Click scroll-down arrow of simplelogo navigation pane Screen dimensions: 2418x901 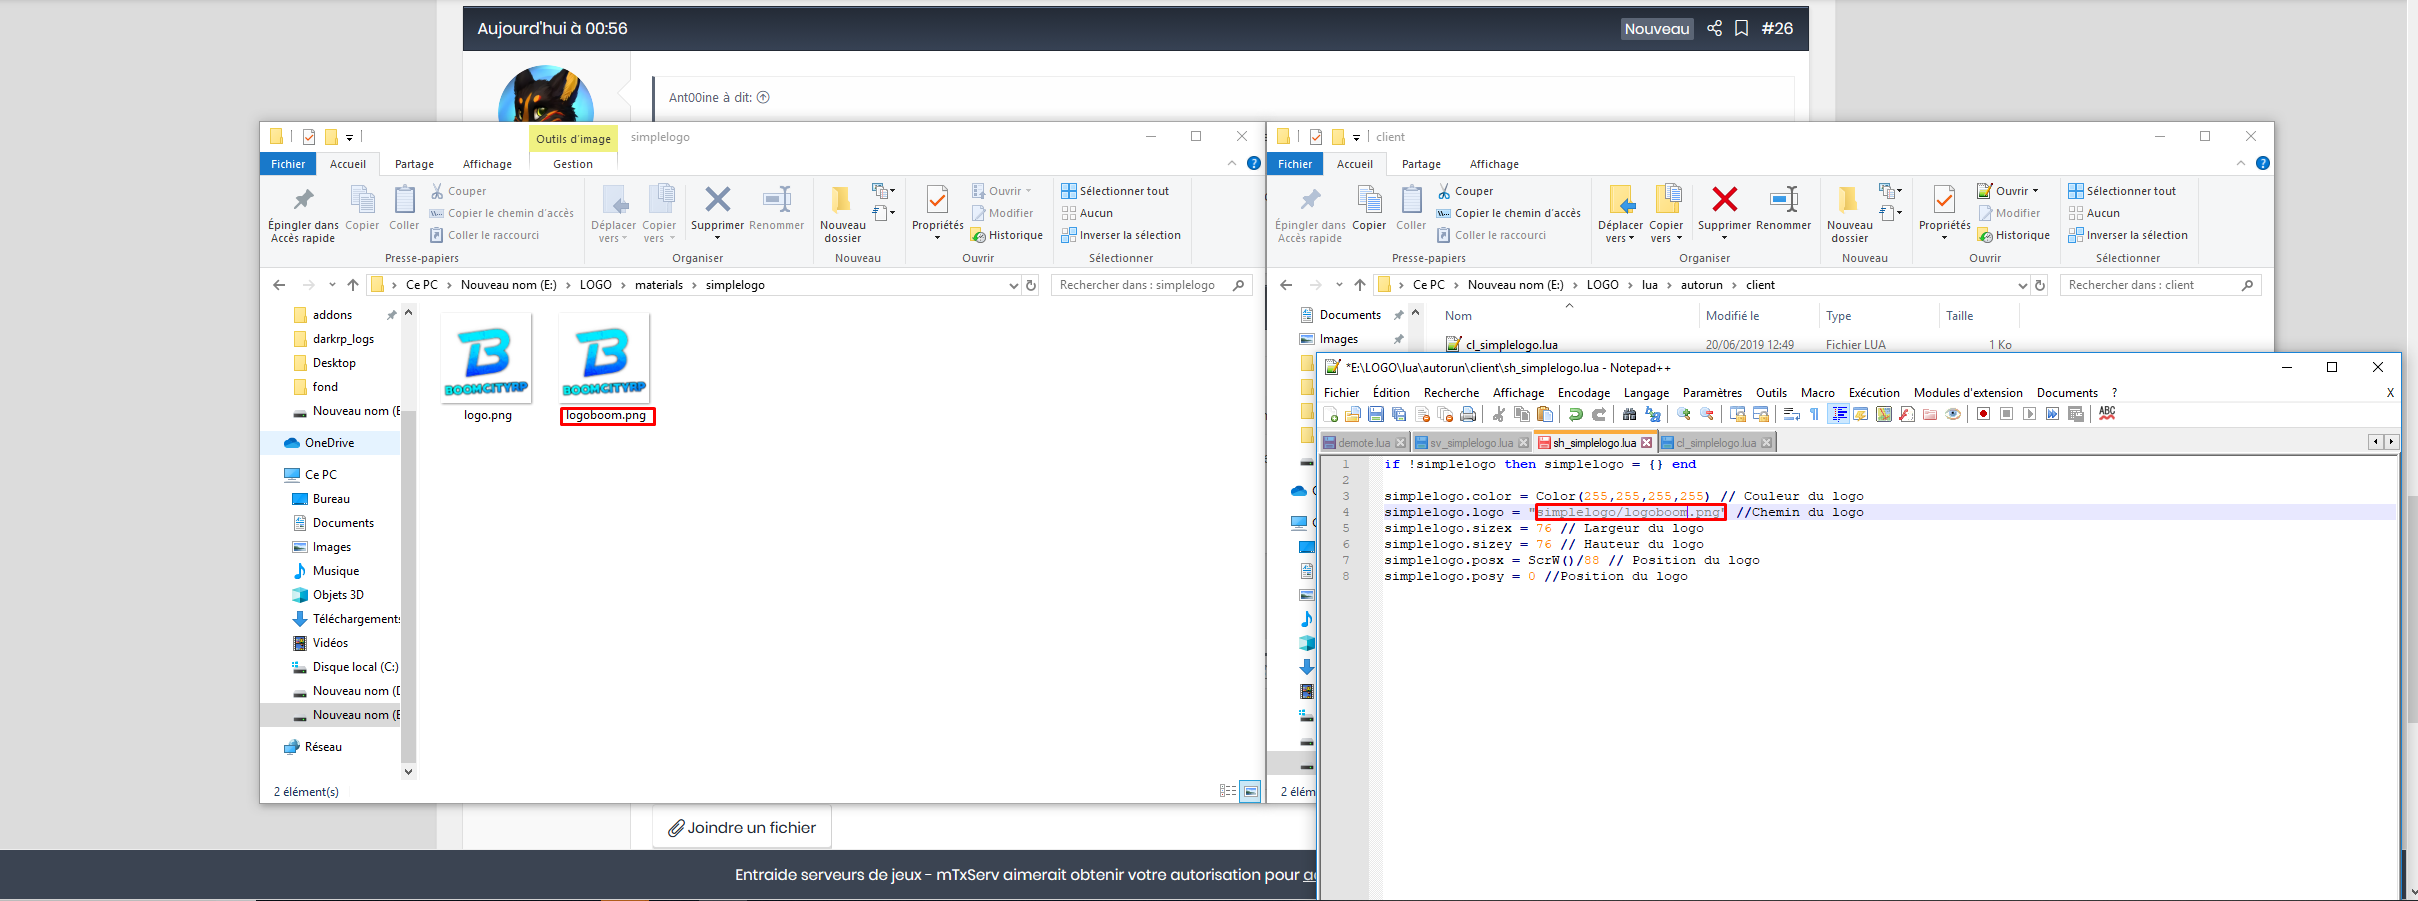tap(408, 771)
